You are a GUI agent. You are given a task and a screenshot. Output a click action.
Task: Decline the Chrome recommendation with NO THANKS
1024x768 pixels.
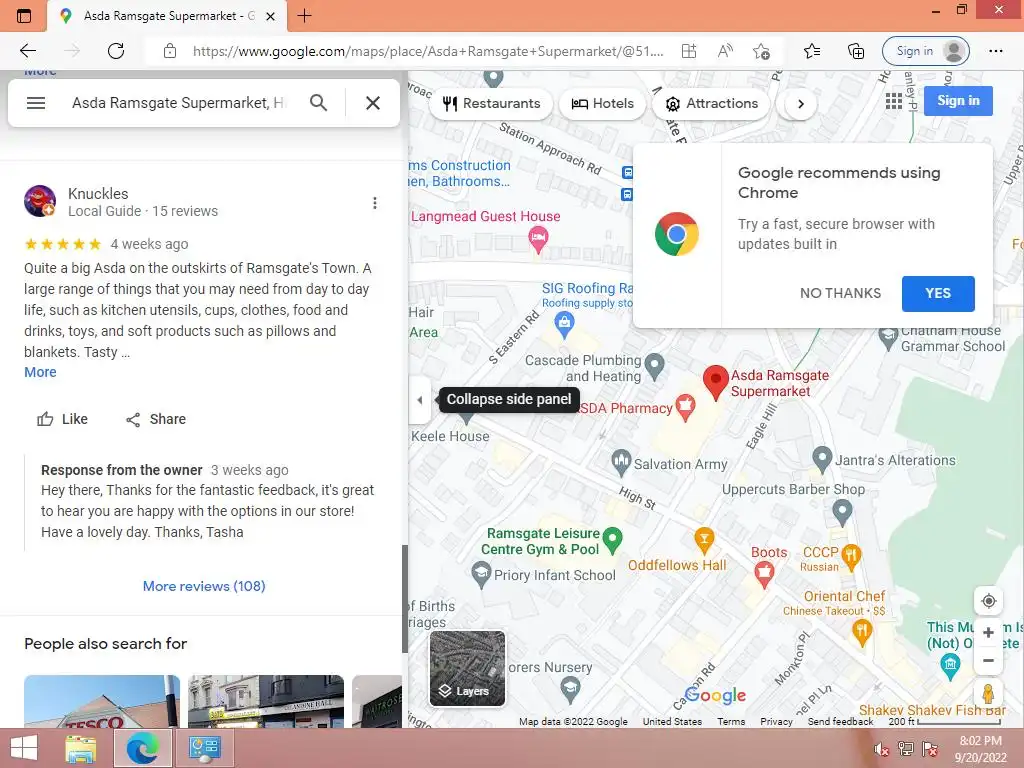[840, 293]
